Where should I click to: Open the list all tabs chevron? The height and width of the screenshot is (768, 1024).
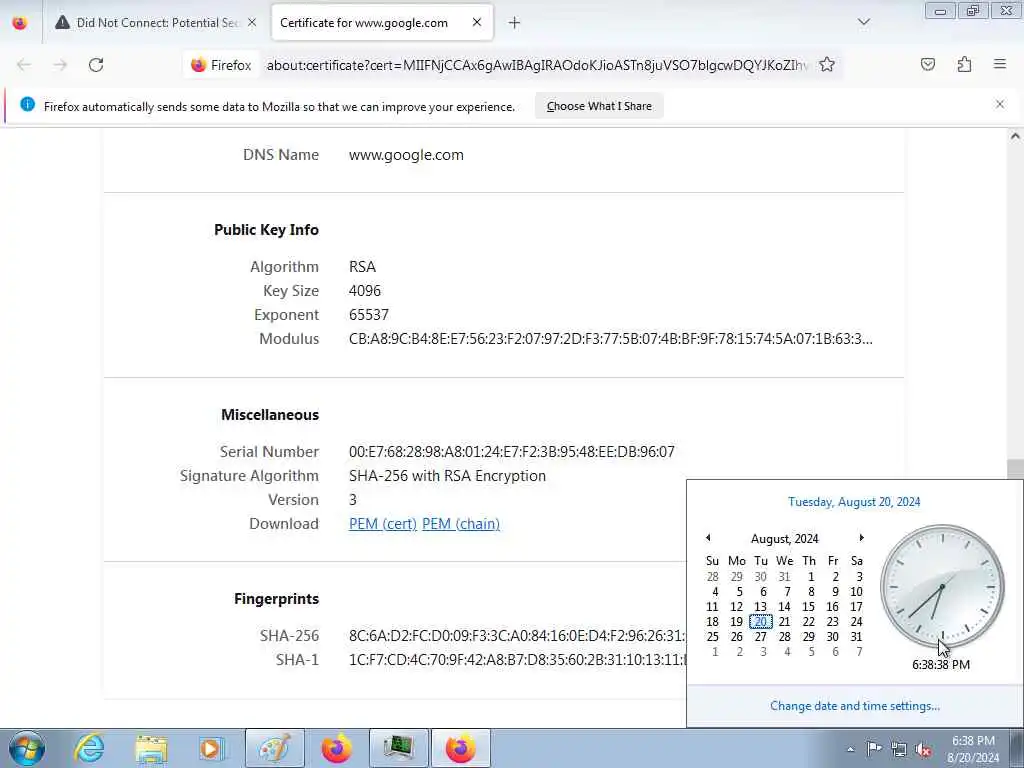[x=864, y=22]
